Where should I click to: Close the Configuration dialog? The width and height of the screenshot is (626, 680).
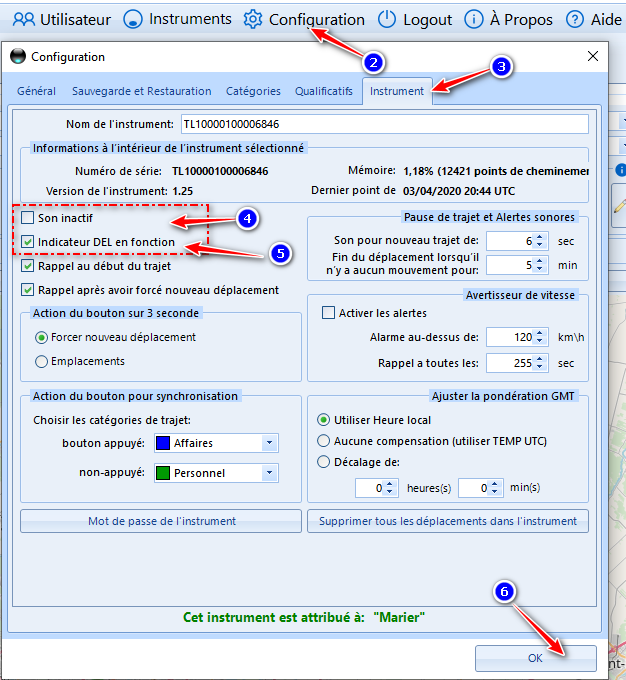pyautogui.click(x=593, y=56)
